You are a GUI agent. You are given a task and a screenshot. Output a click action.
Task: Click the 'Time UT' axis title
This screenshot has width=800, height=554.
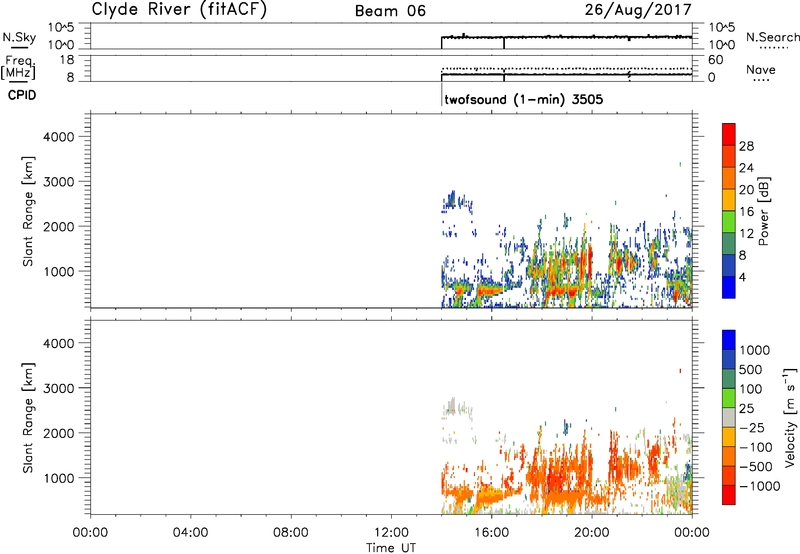tap(391, 548)
